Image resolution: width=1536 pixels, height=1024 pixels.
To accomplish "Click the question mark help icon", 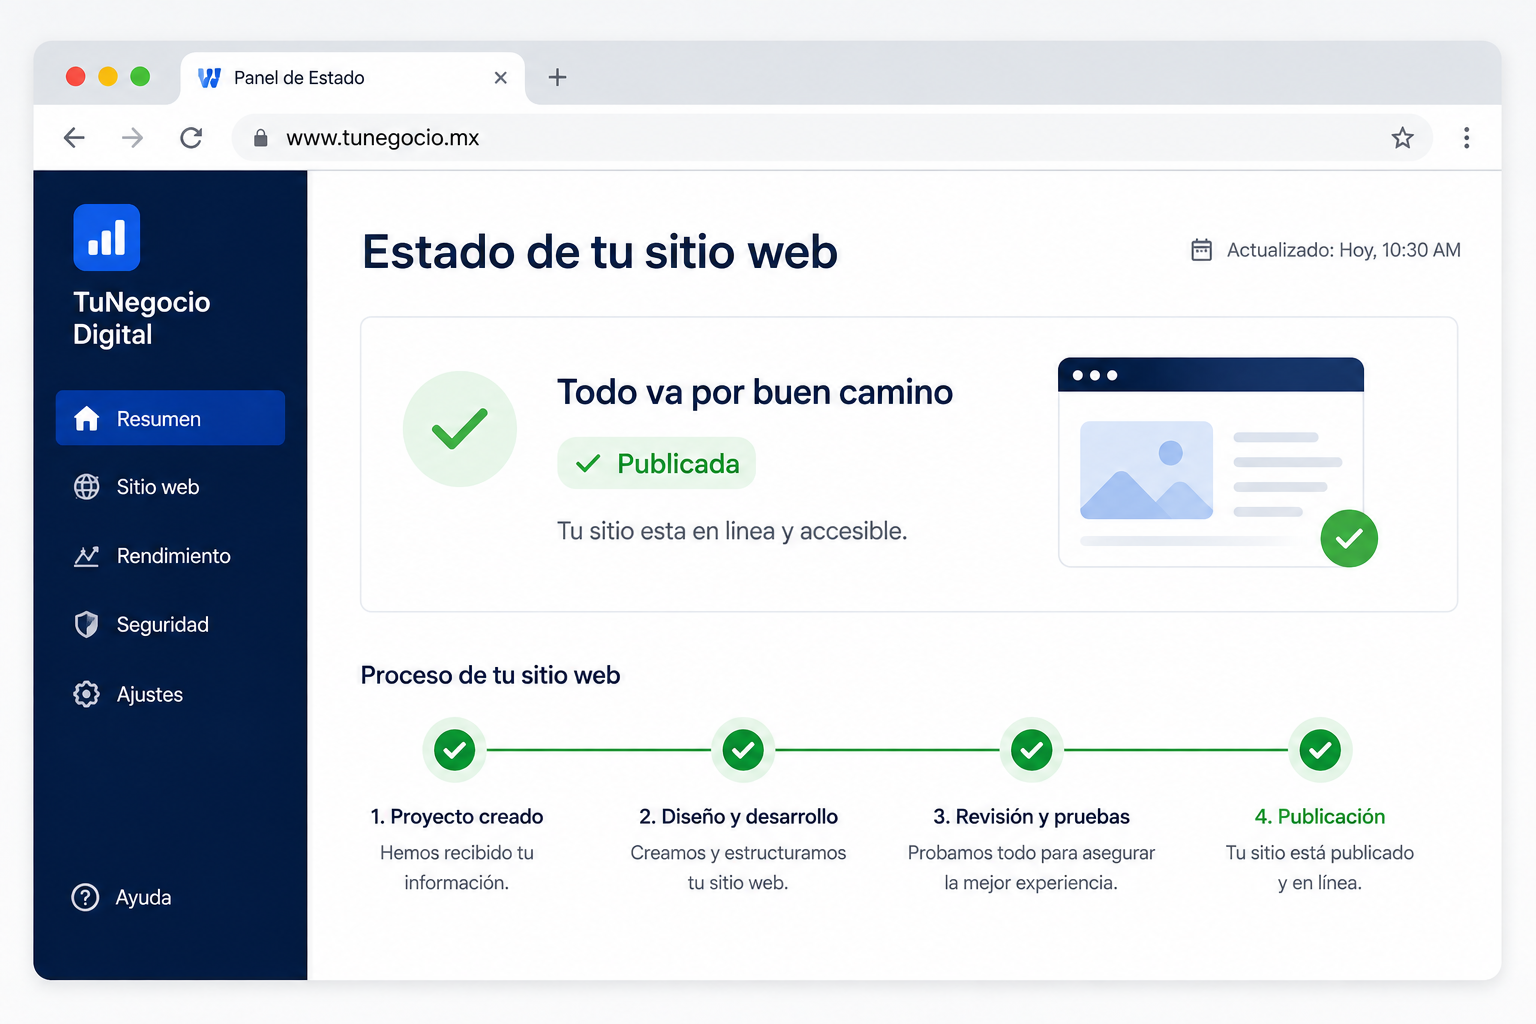I will pyautogui.click(x=86, y=897).
